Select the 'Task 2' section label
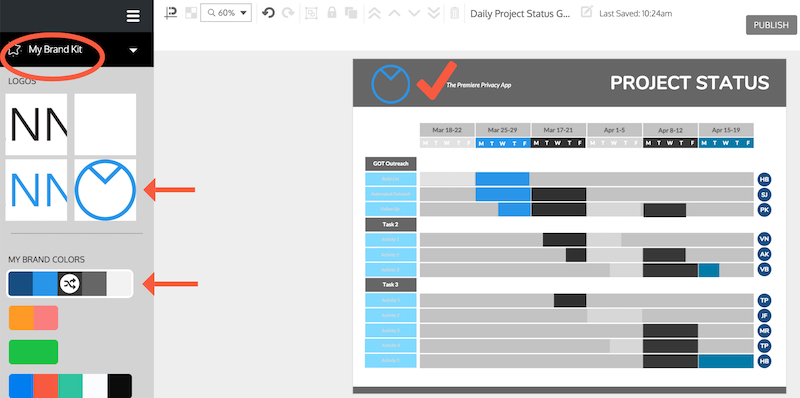 click(391, 225)
